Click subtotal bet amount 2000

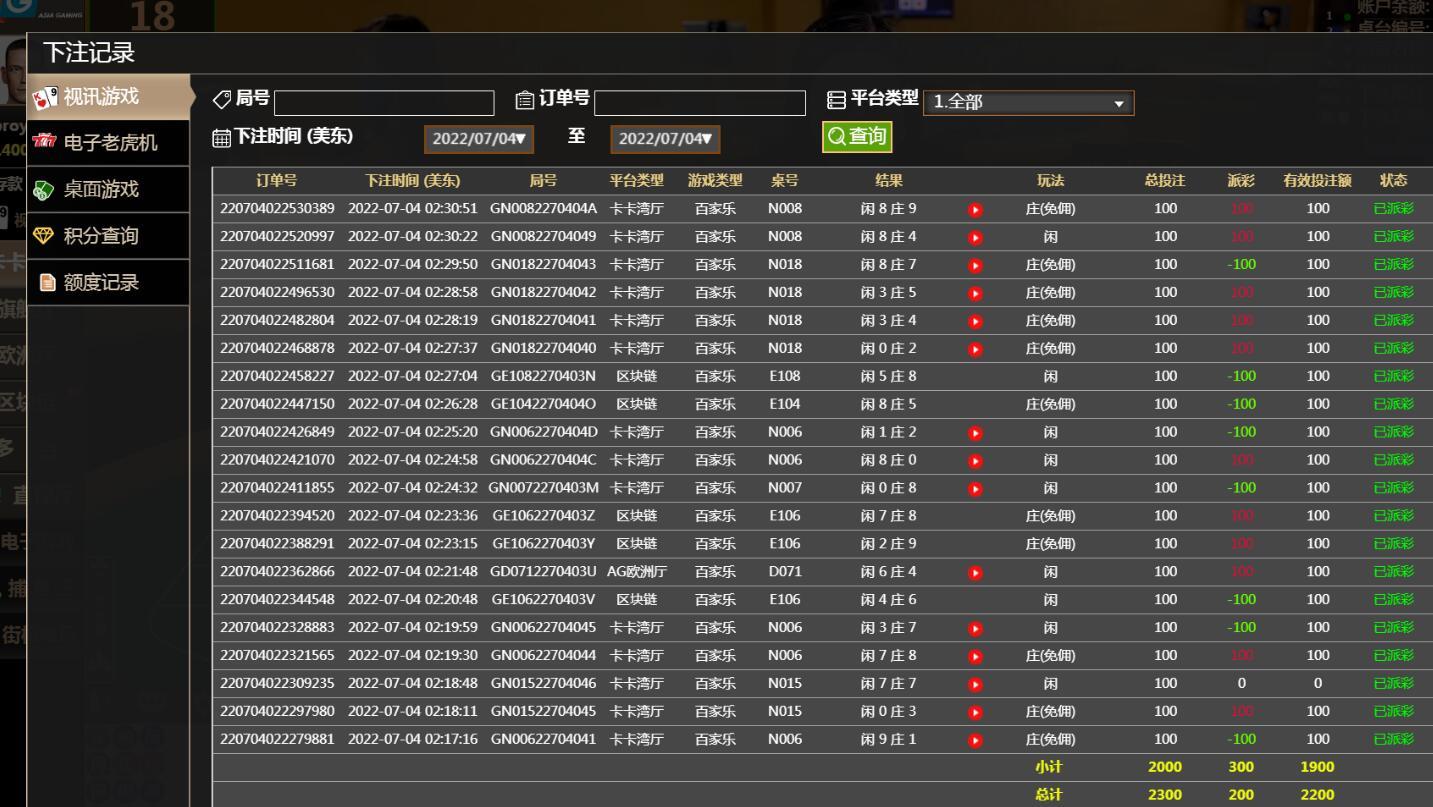(1165, 768)
